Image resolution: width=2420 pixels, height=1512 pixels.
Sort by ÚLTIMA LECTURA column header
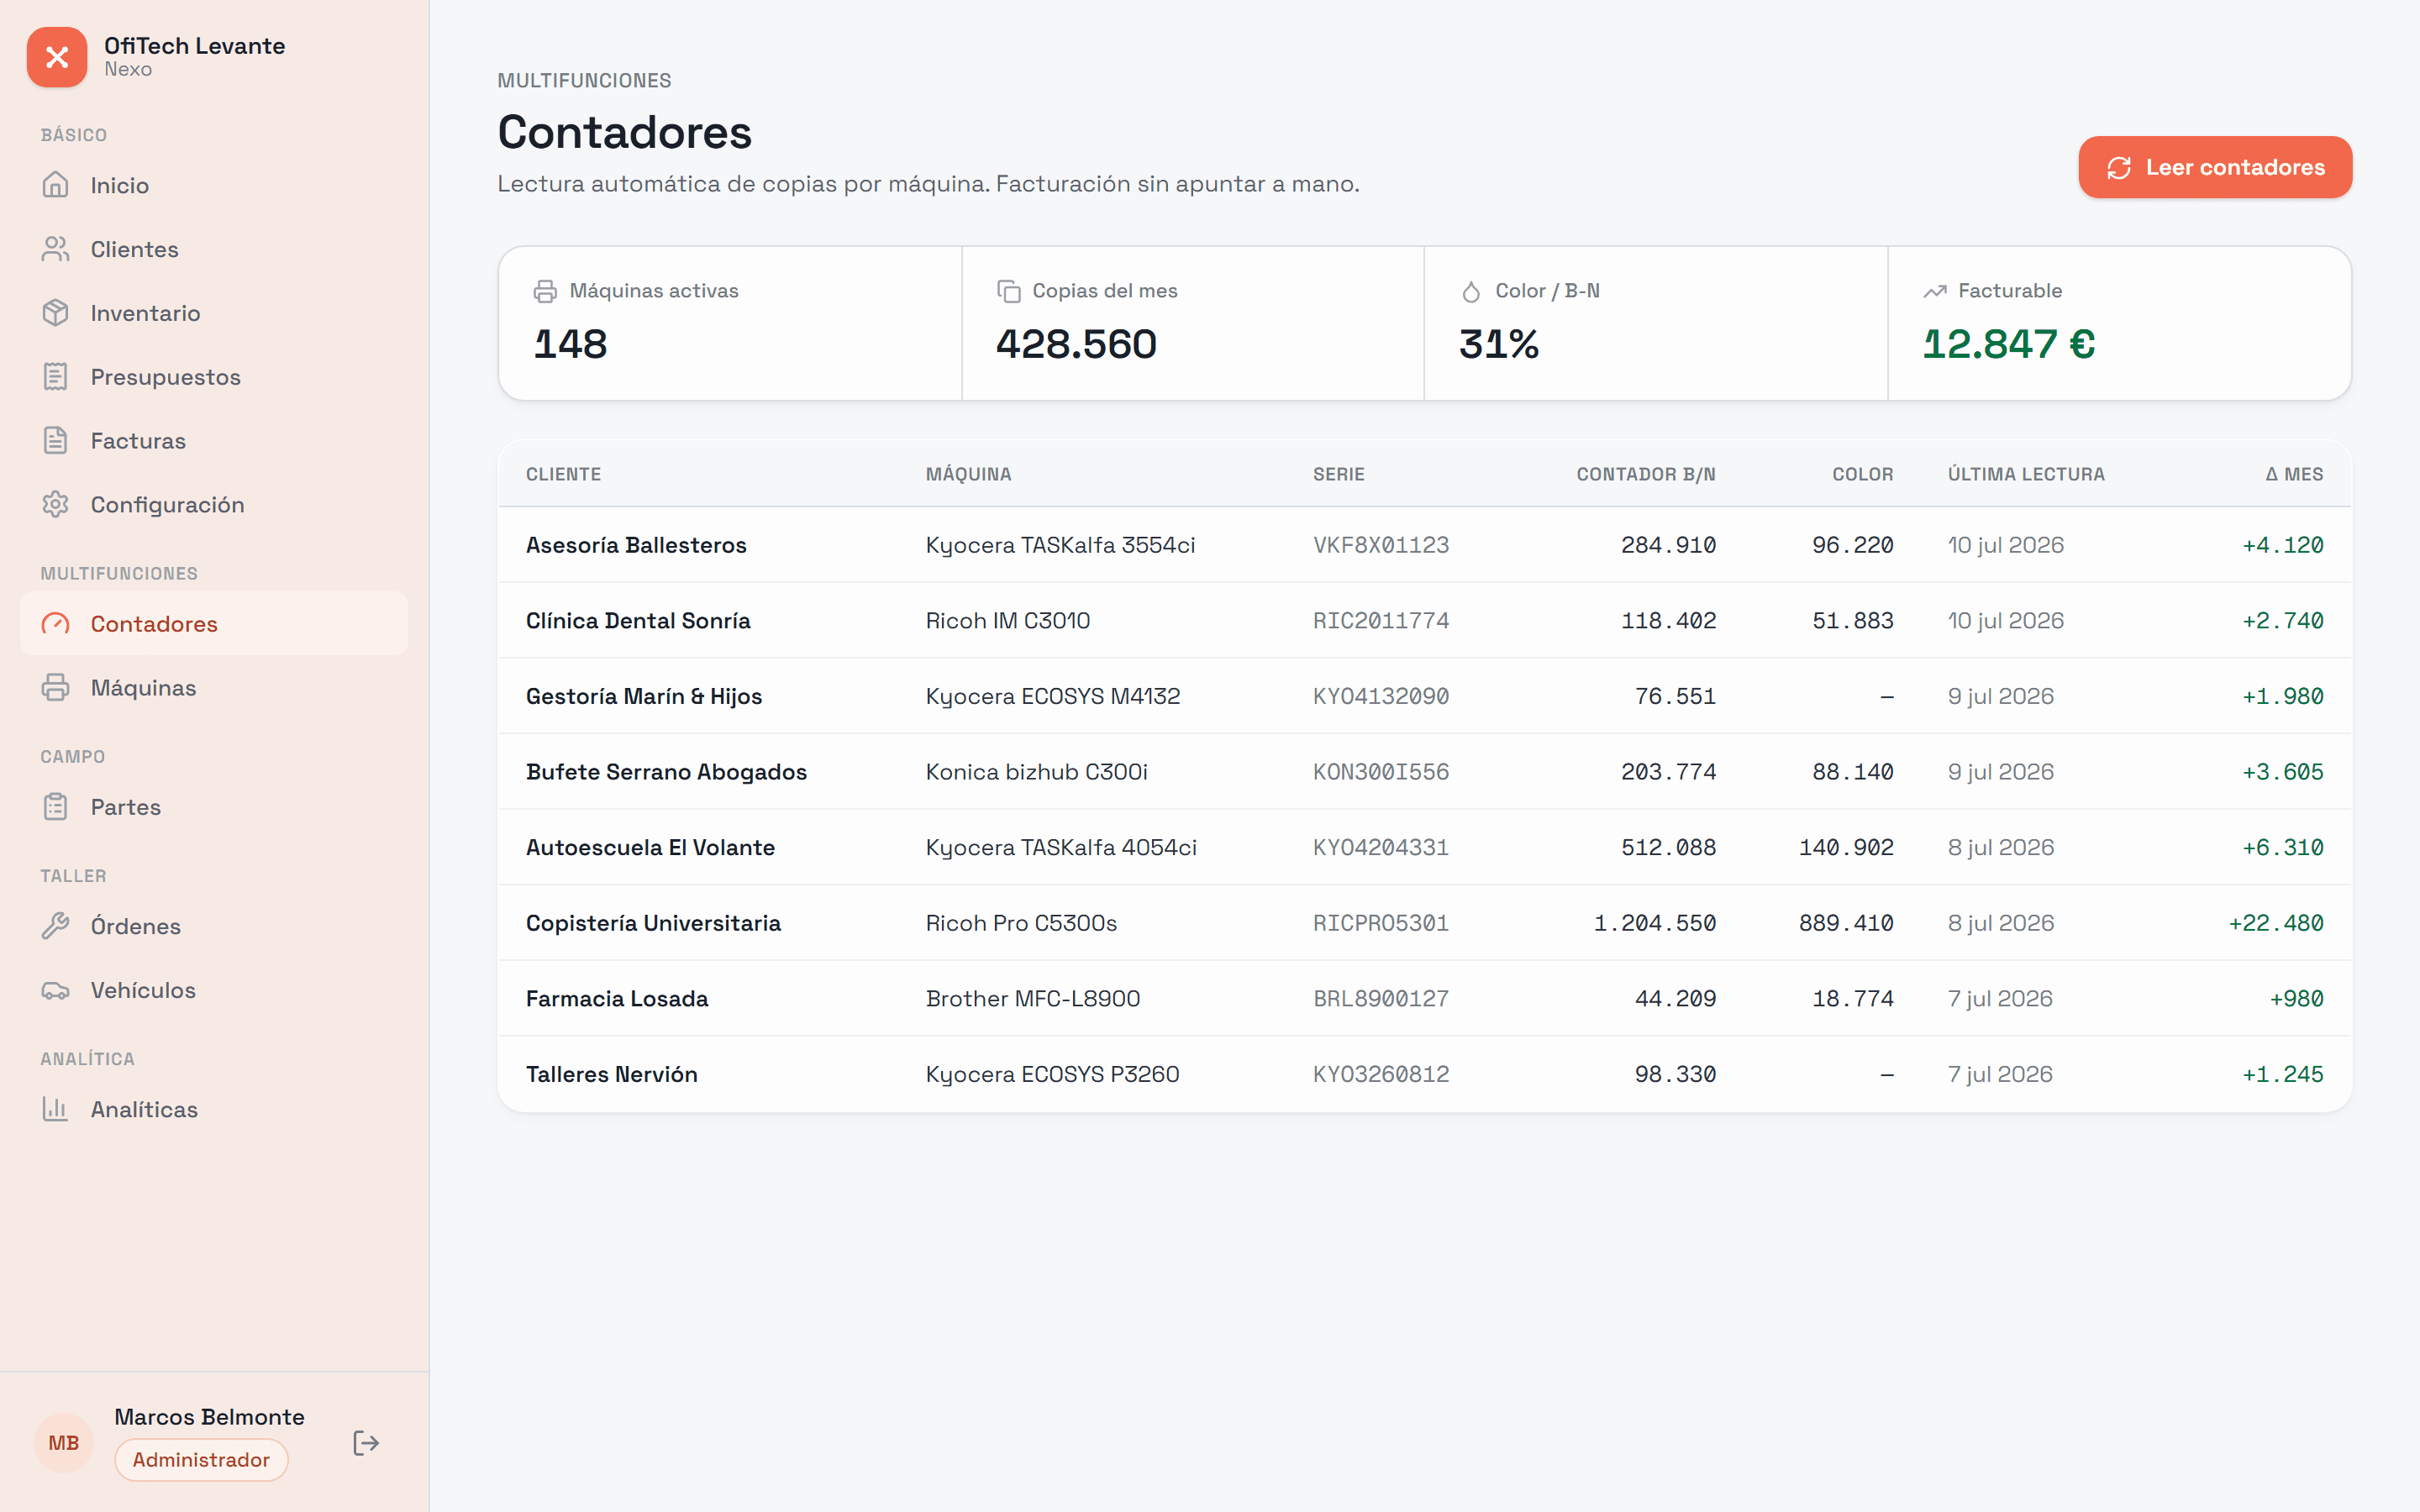[2026, 474]
